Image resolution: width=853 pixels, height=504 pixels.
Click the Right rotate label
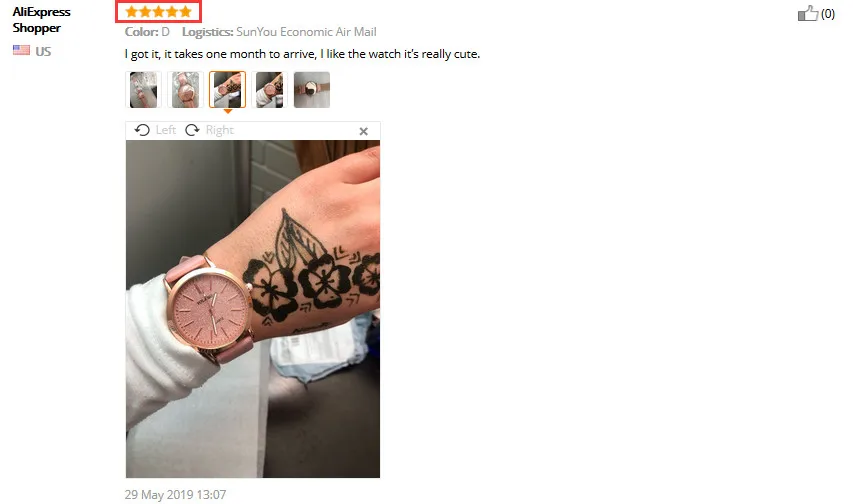(x=220, y=130)
